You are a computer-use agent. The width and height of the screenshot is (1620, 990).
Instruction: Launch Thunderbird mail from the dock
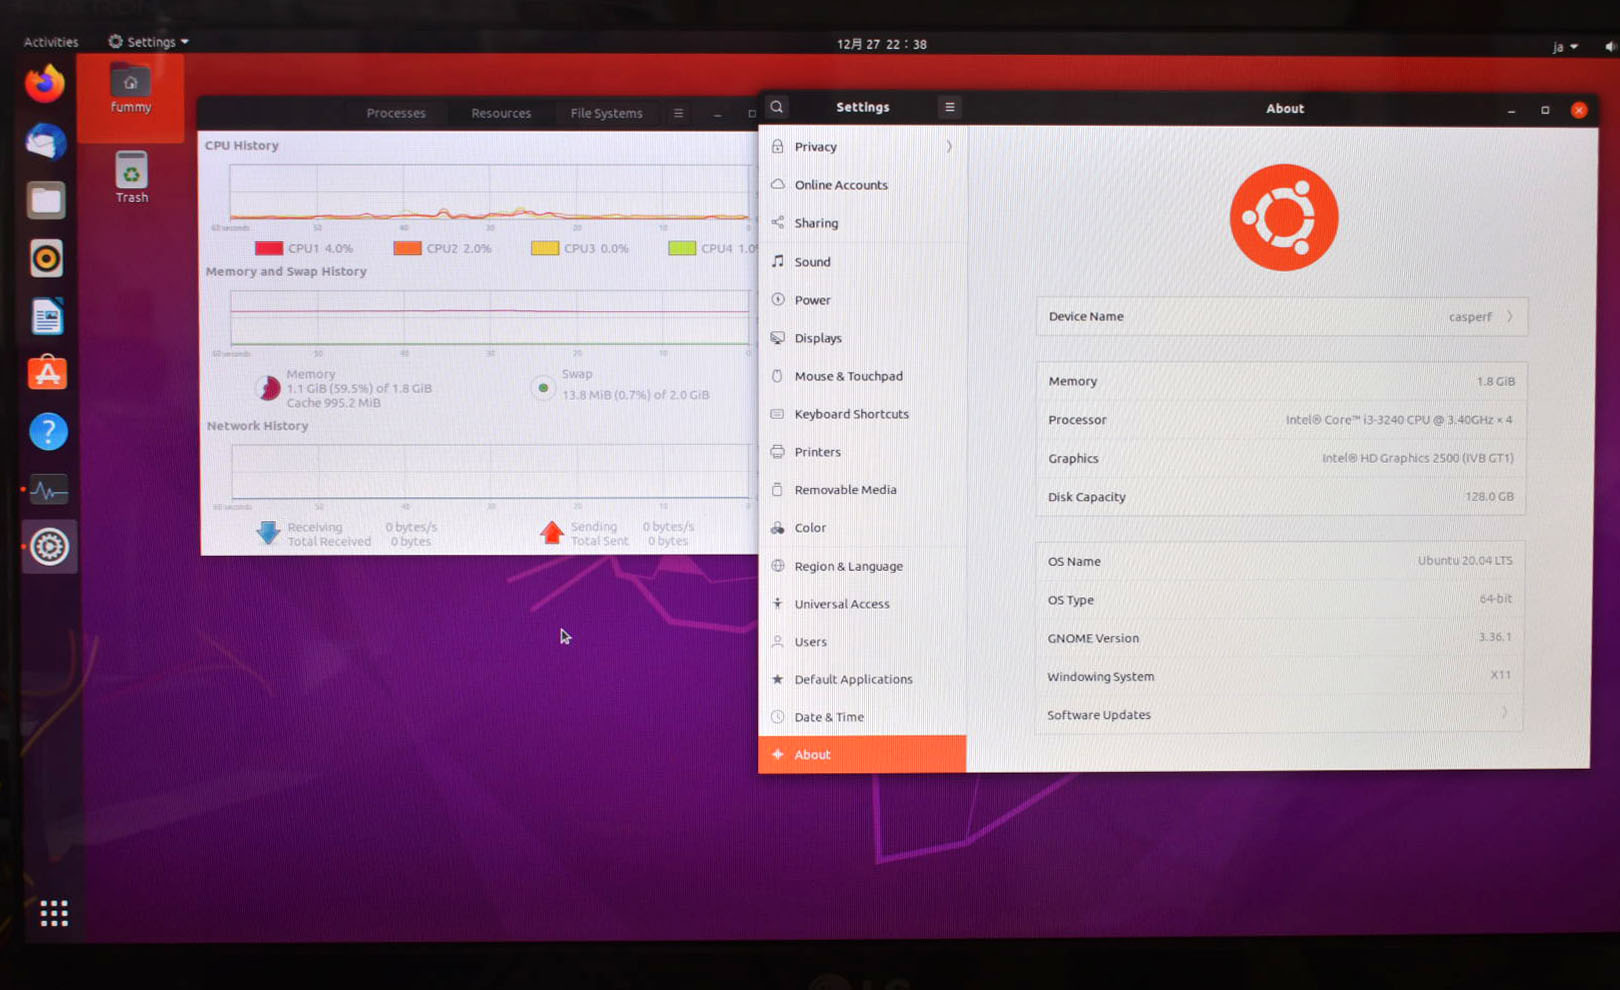[46, 142]
